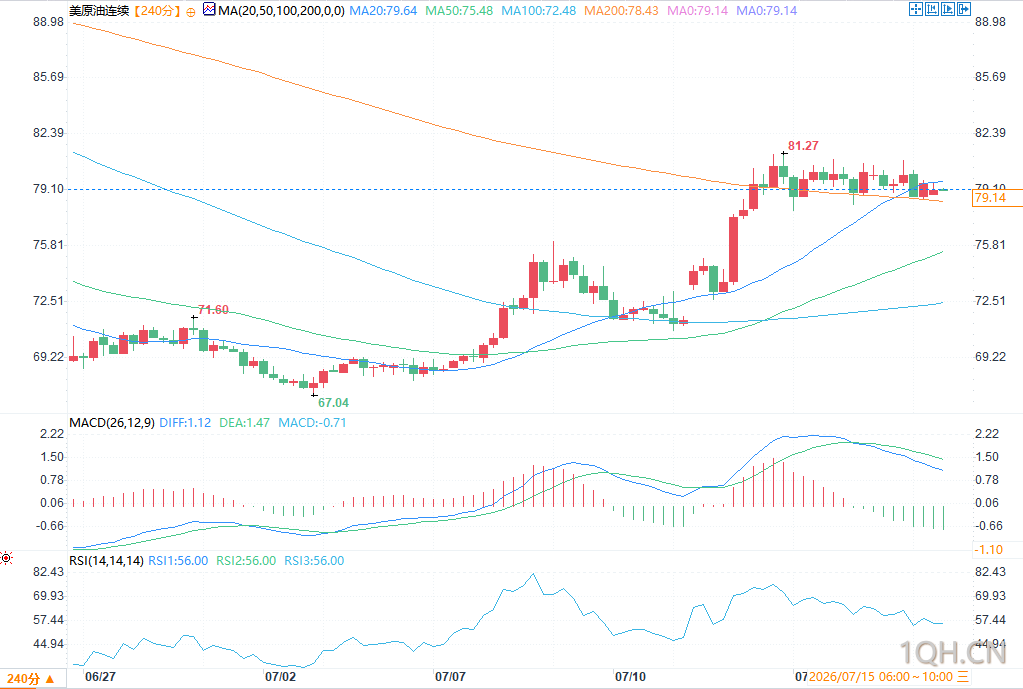
Task: Click the 07/07 date marker on time axis
Action: (x=450, y=677)
